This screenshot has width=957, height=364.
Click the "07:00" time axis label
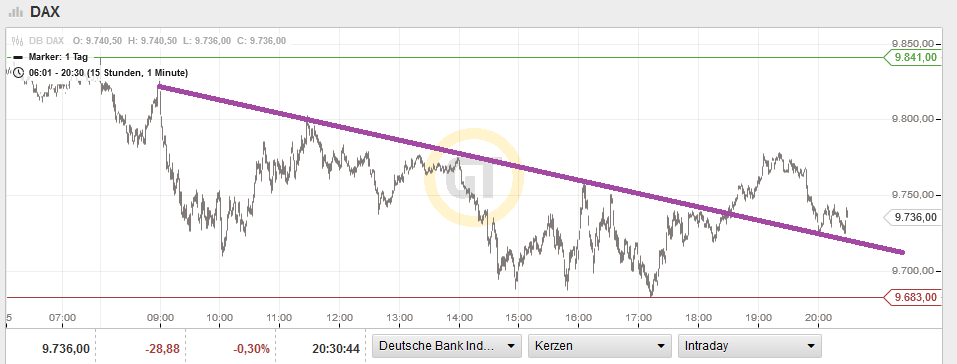click(62, 318)
